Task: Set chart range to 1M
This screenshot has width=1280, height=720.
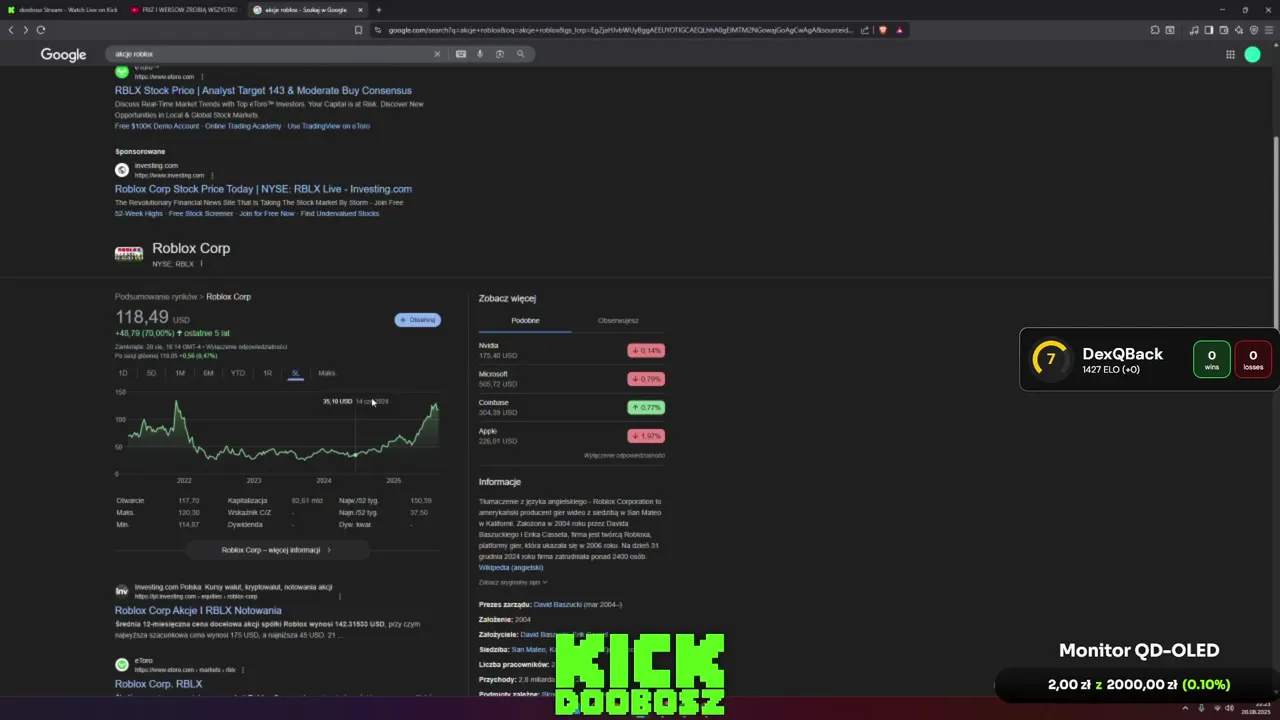Action: [180, 373]
